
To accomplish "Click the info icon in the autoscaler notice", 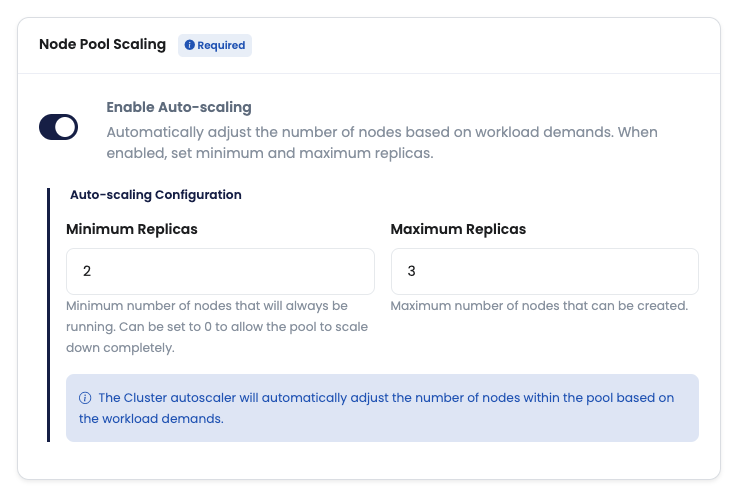I will [x=85, y=398].
